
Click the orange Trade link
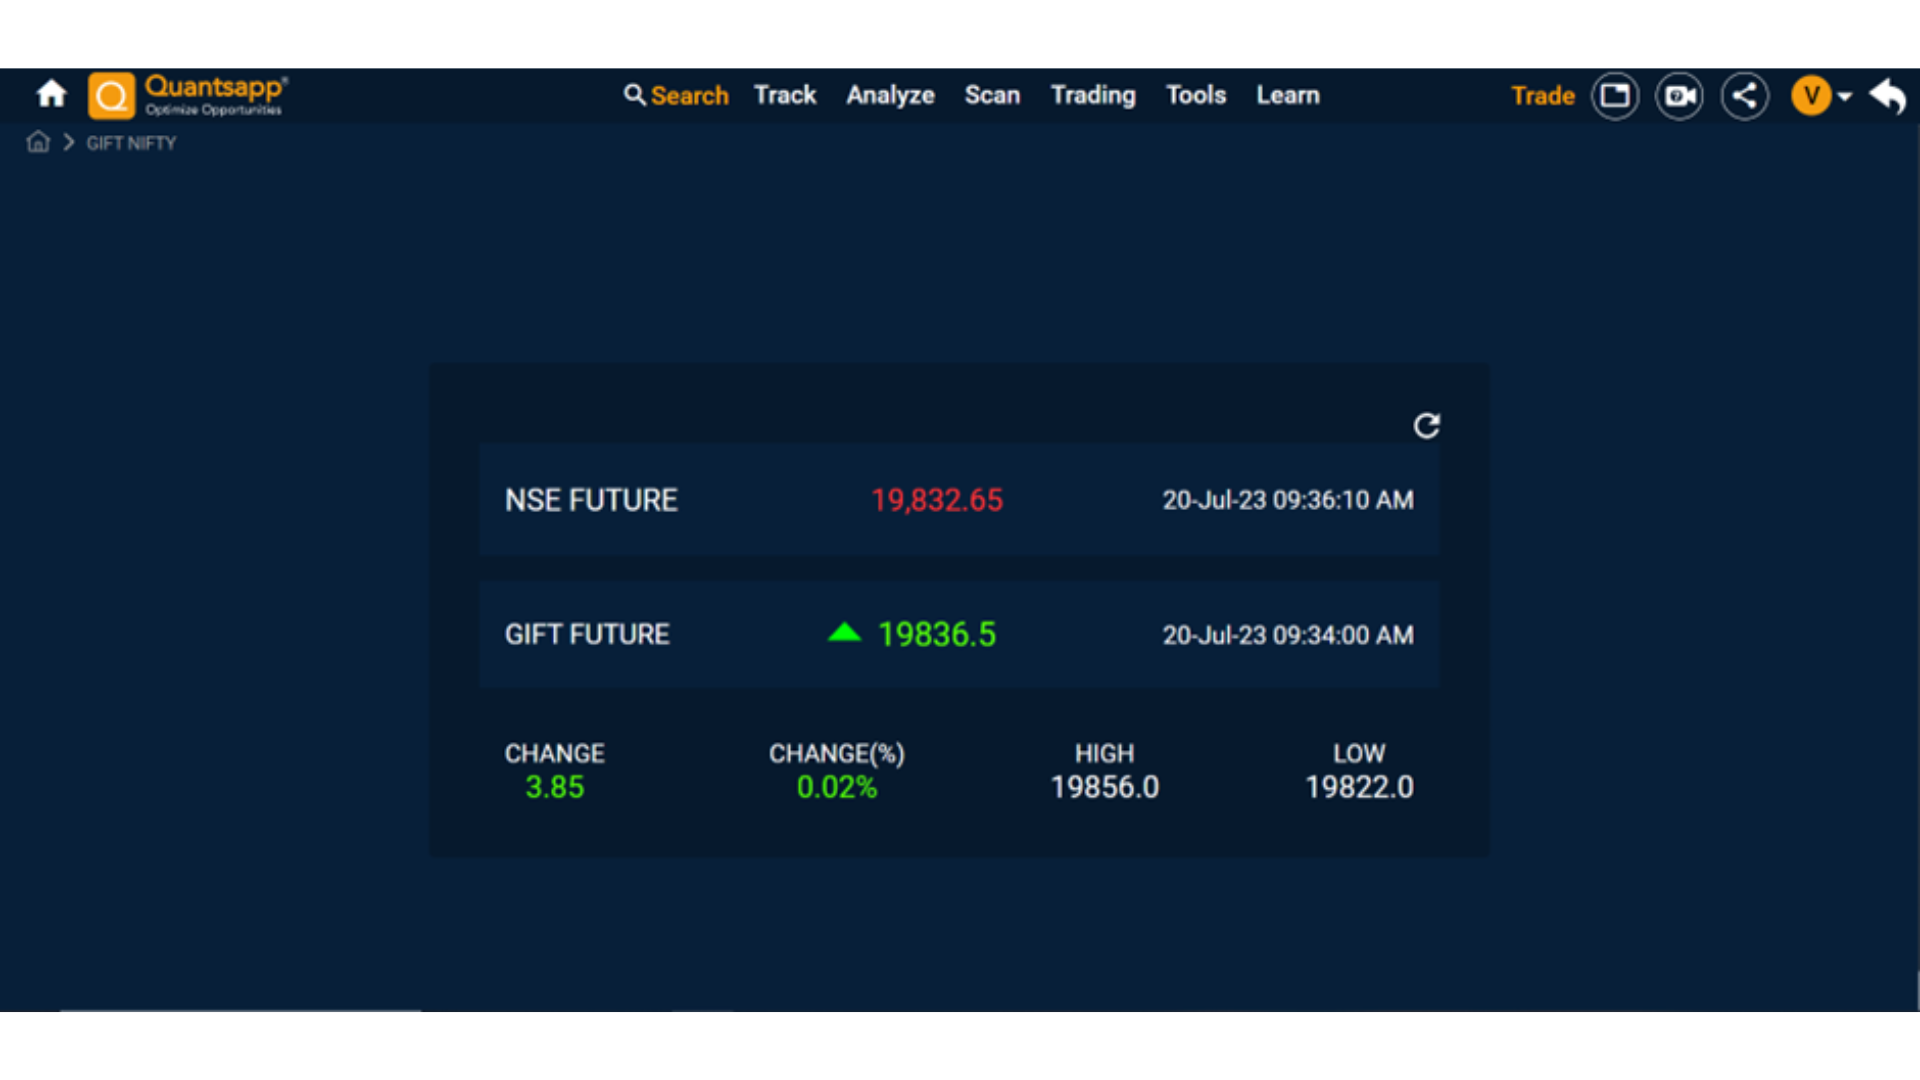[x=1543, y=96]
